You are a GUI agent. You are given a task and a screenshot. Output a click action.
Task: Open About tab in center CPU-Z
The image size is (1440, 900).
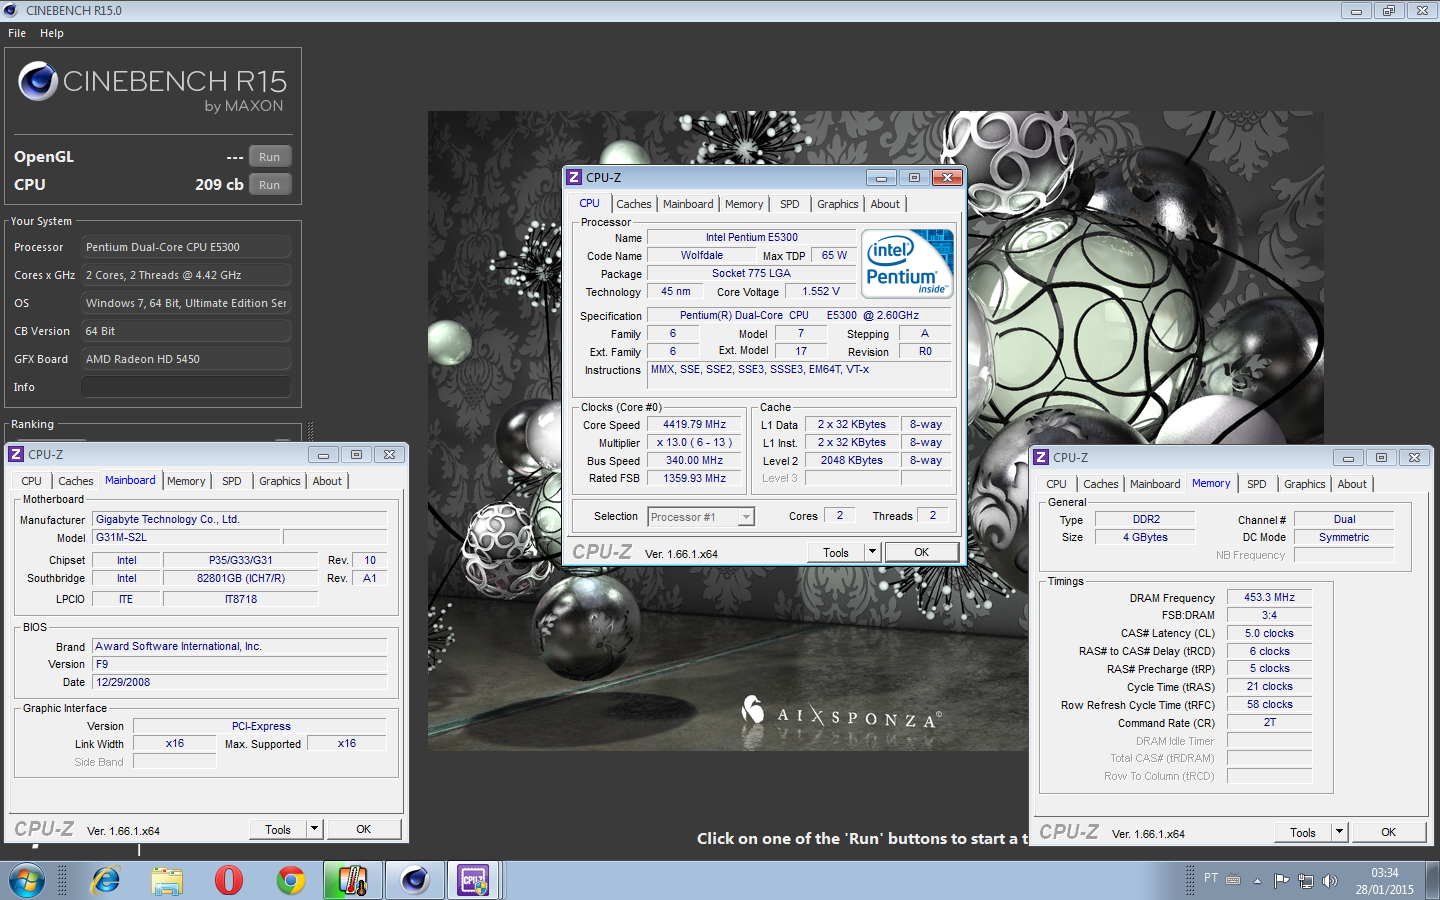pos(885,204)
